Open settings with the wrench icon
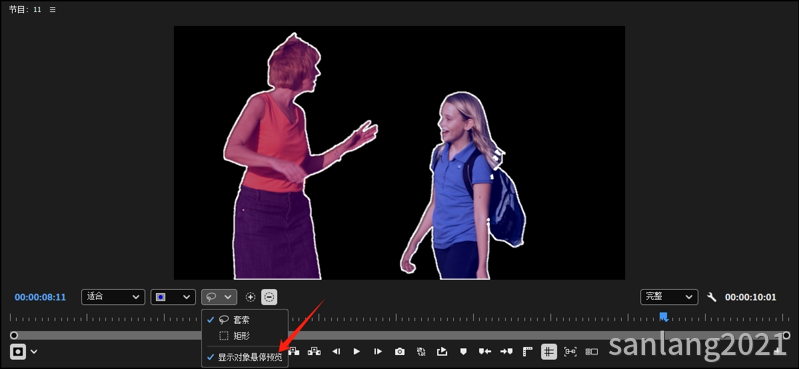Screen dimensions: 799x369 (x=712, y=297)
